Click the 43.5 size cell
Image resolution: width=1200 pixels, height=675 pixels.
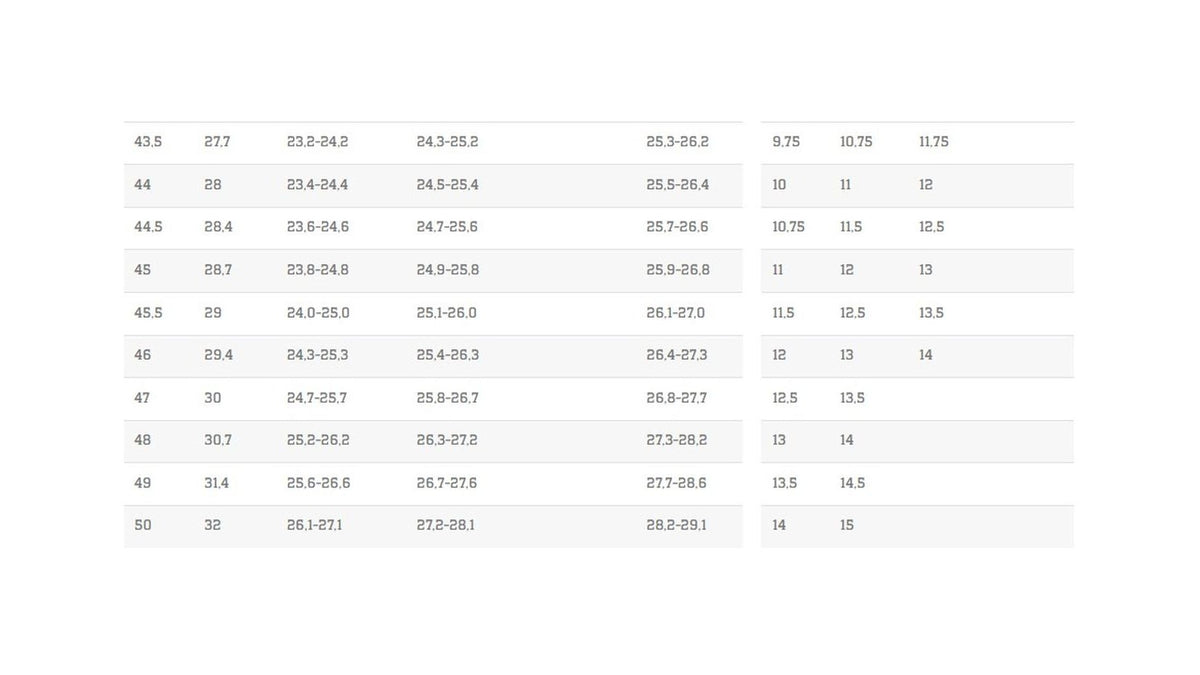[148, 142]
